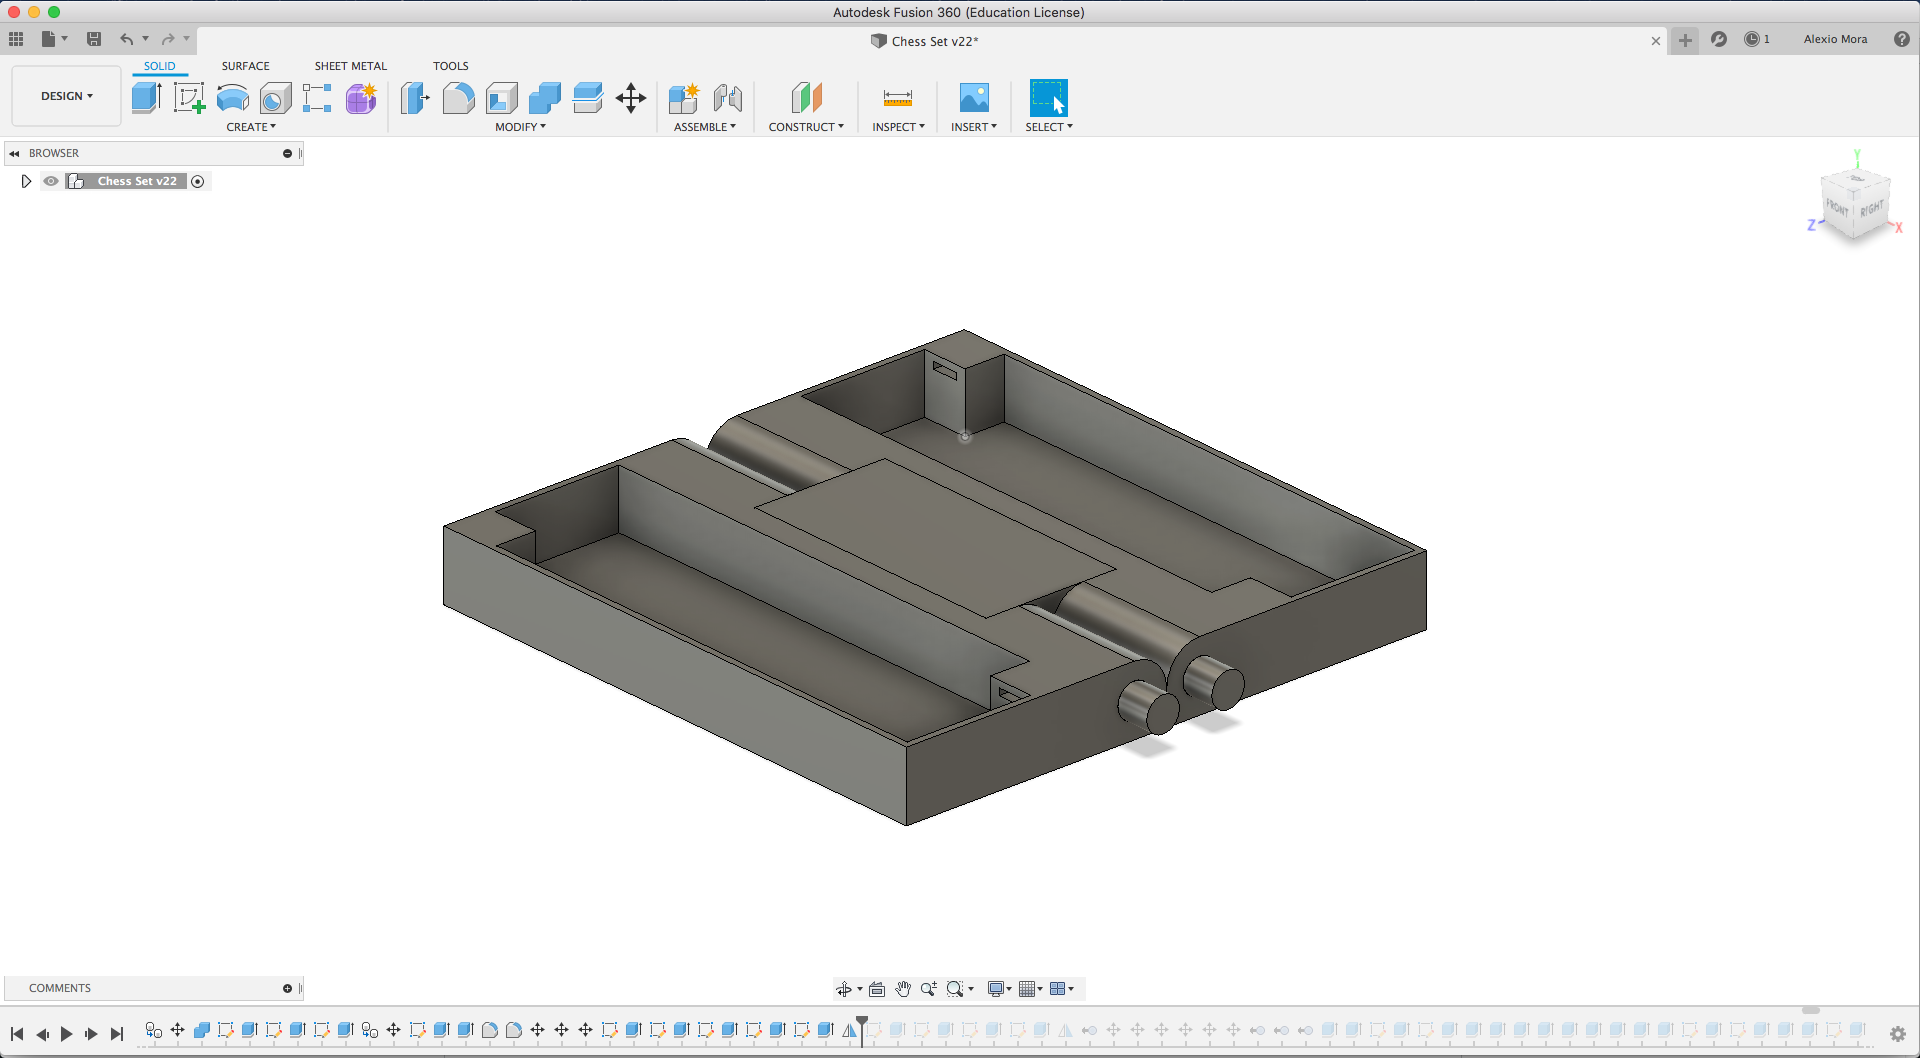The height and width of the screenshot is (1058, 1920).
Task: Click the Save icon
Action: [x=94, y=39]
